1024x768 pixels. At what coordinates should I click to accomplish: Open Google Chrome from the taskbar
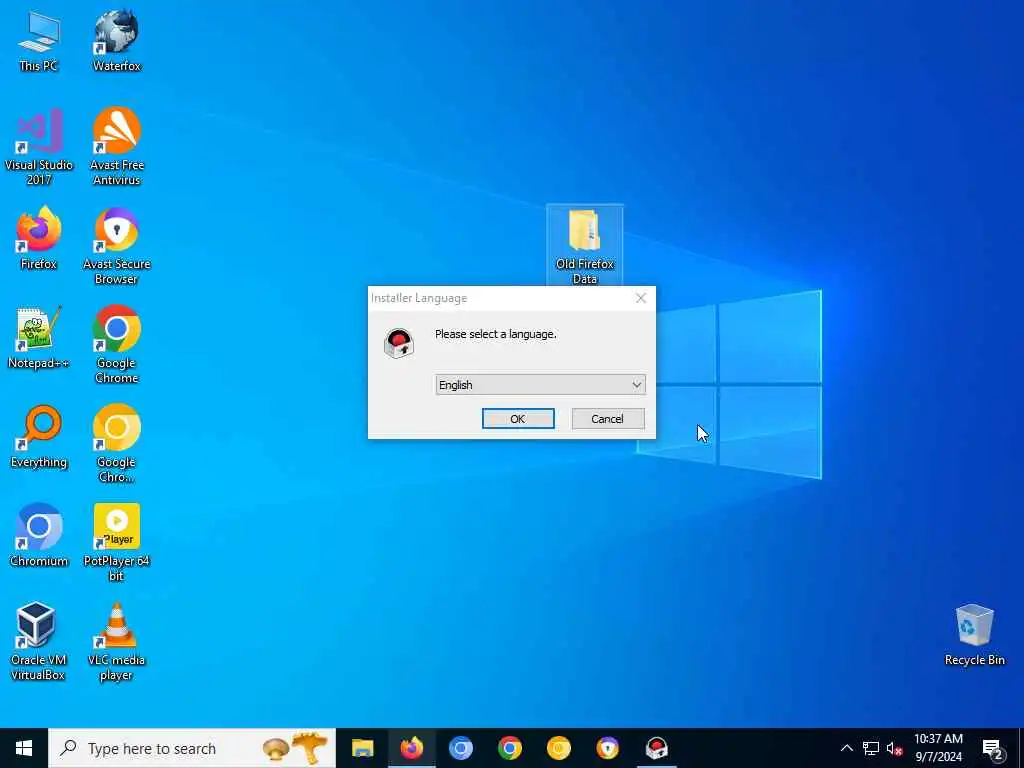[509, 748]
